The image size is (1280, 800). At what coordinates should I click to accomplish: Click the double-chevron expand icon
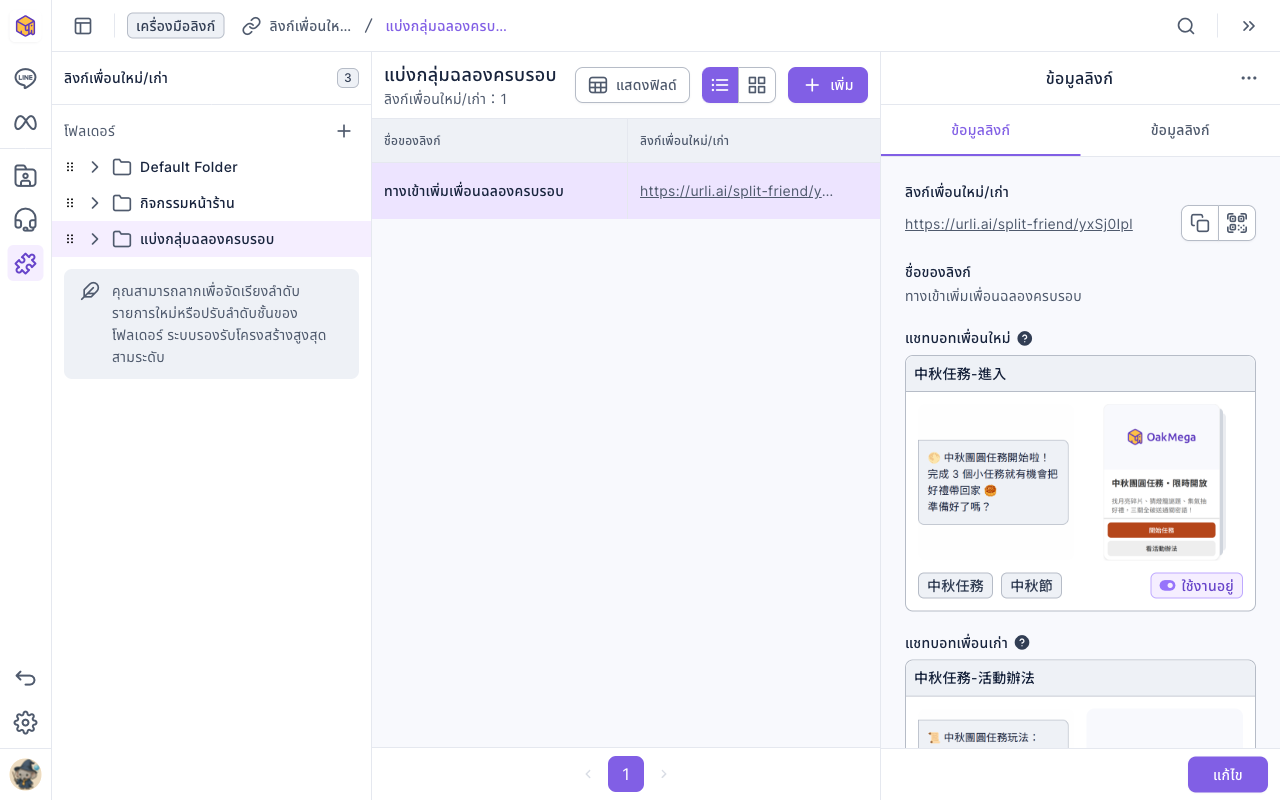click(x=1249, y=26)
